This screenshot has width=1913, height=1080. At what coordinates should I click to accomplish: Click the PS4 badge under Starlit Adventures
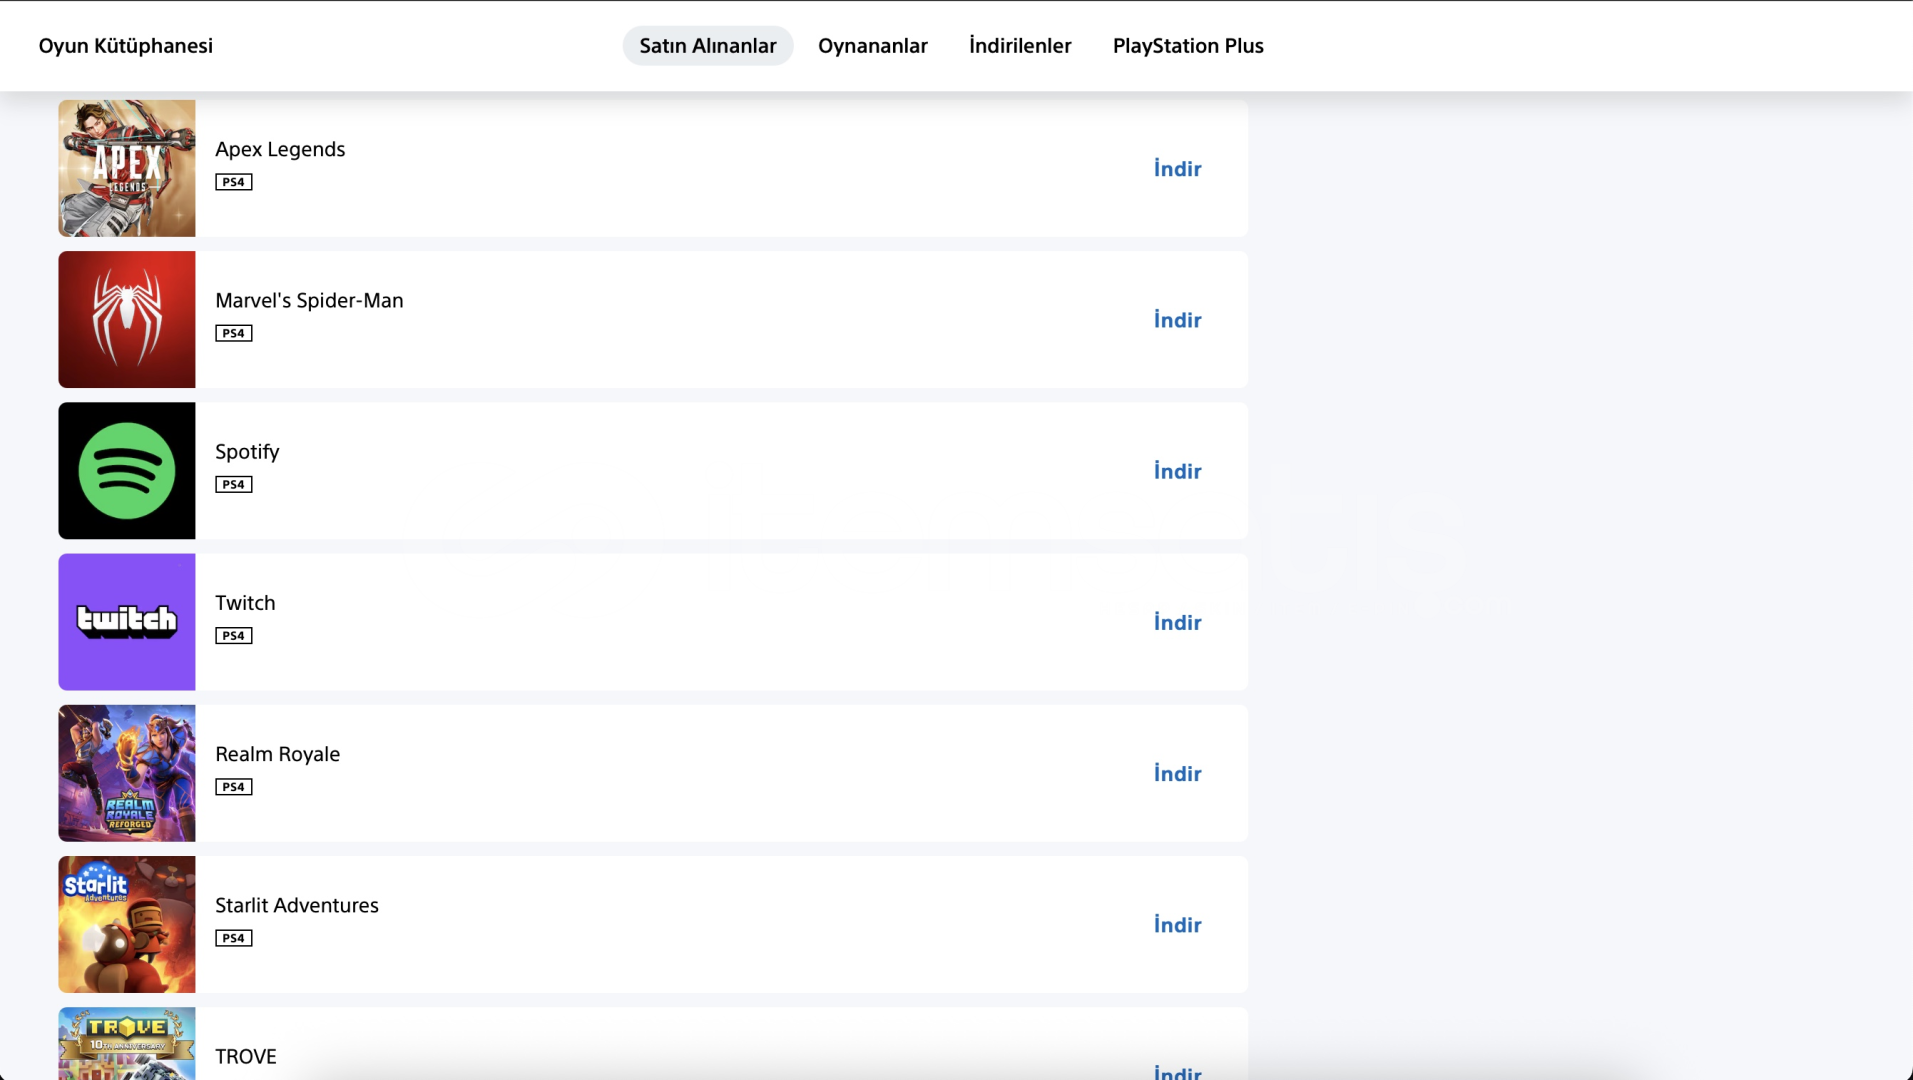pos(234,938)
